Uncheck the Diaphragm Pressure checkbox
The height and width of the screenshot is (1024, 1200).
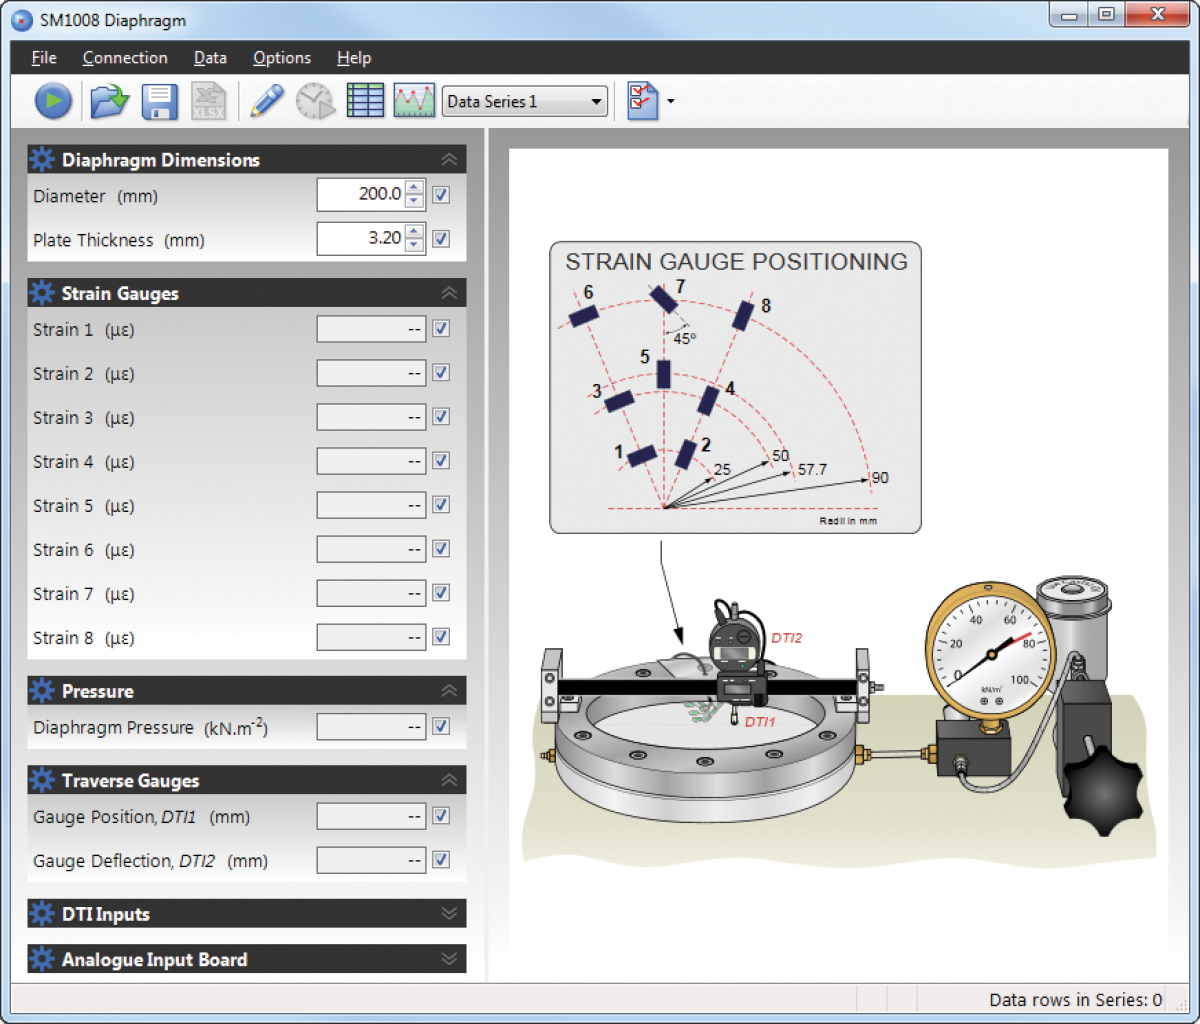tap(440, 726)
